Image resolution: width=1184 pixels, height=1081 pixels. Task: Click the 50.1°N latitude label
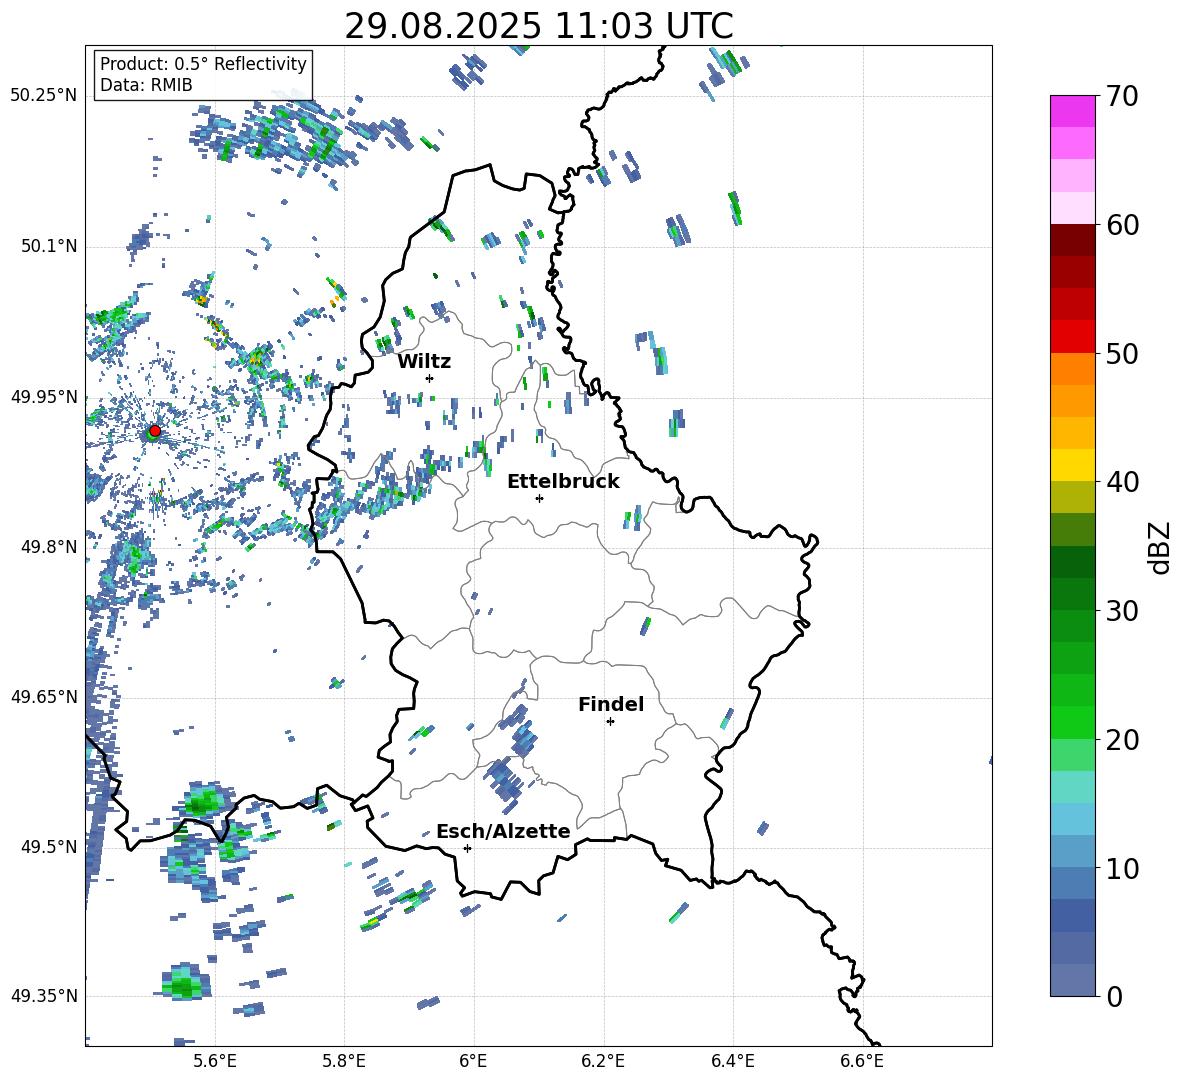[49, 247]
